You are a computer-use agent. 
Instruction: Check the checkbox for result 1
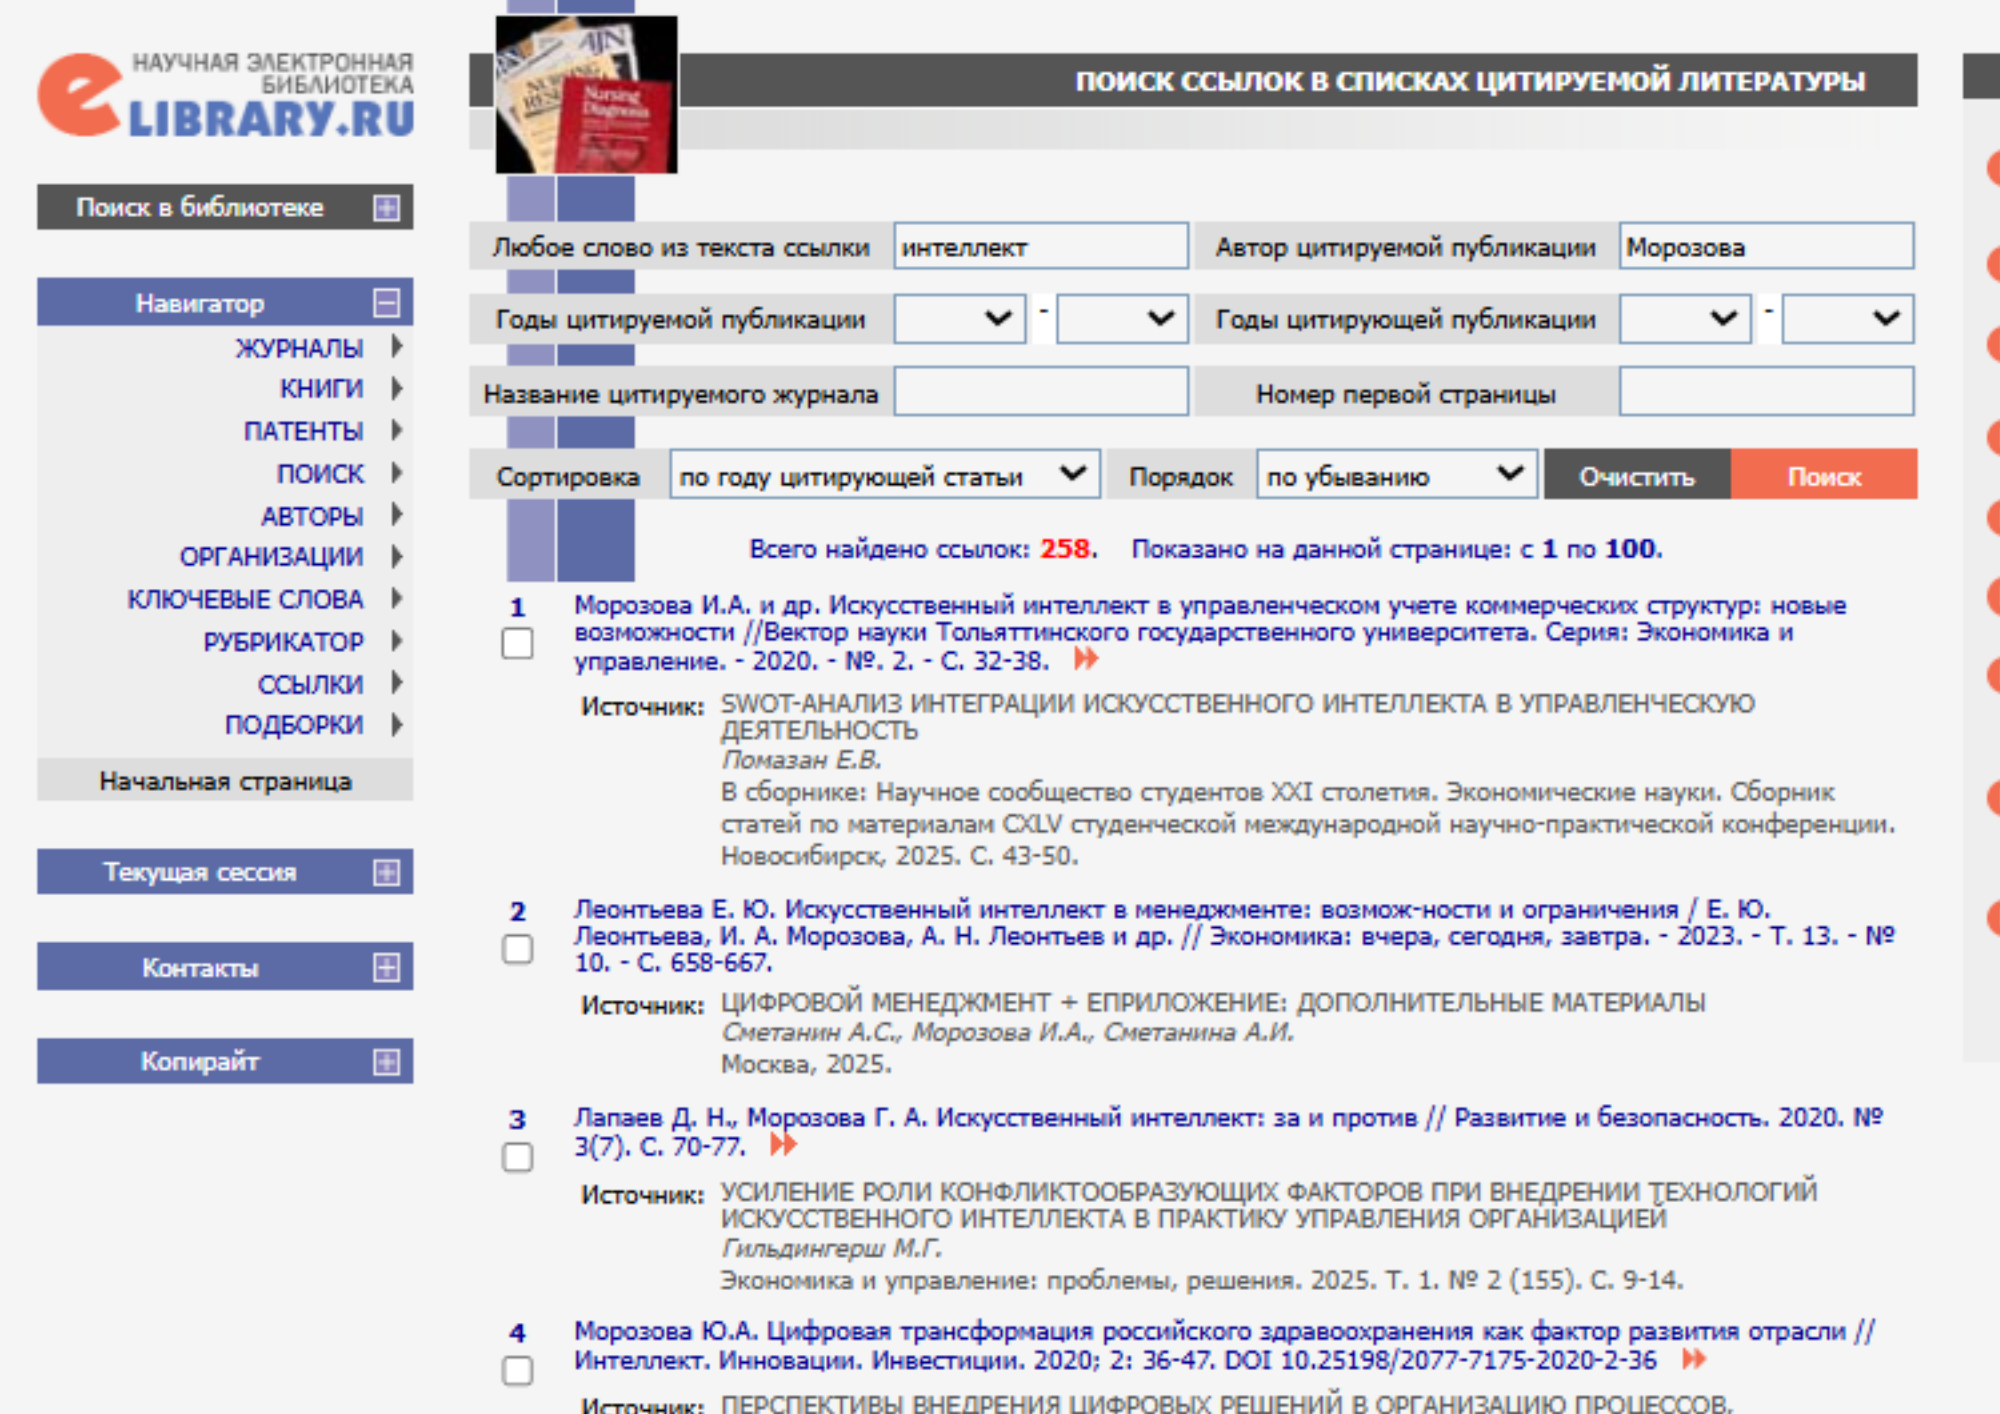point(517,643)
